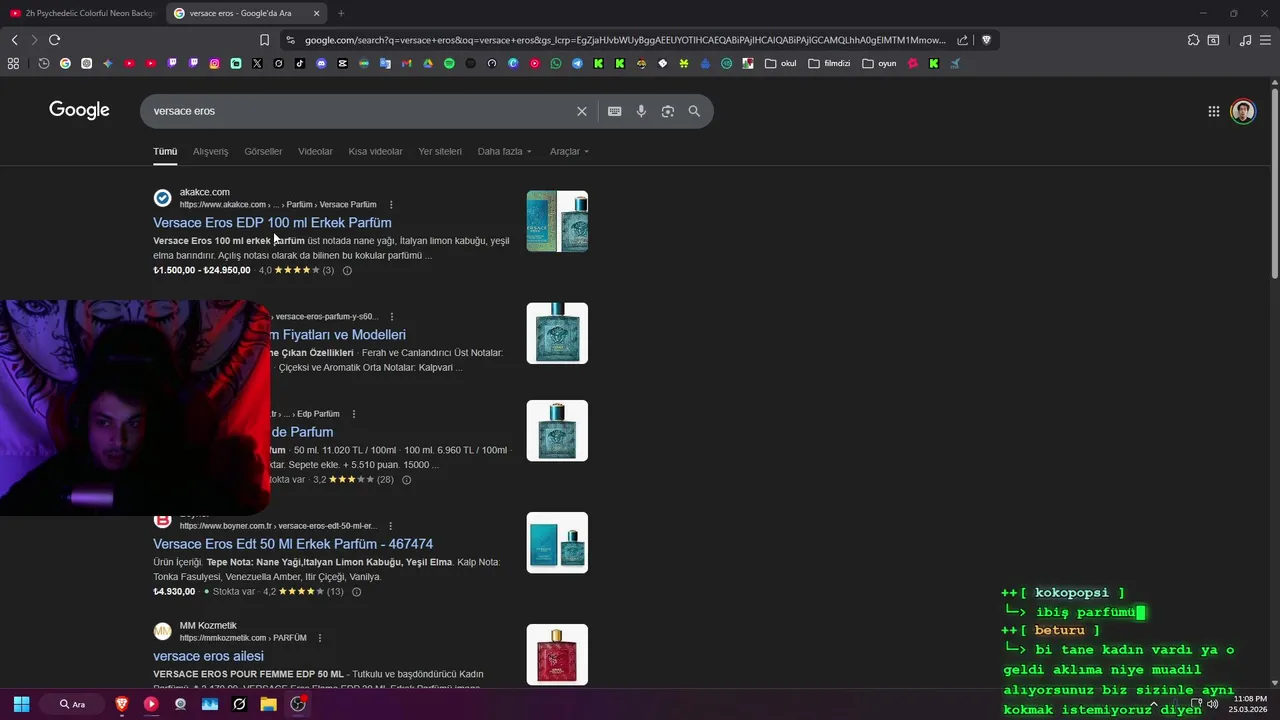Open the versace eros ailesi link
1280x720 pixels.
click(x=208, y=656)
